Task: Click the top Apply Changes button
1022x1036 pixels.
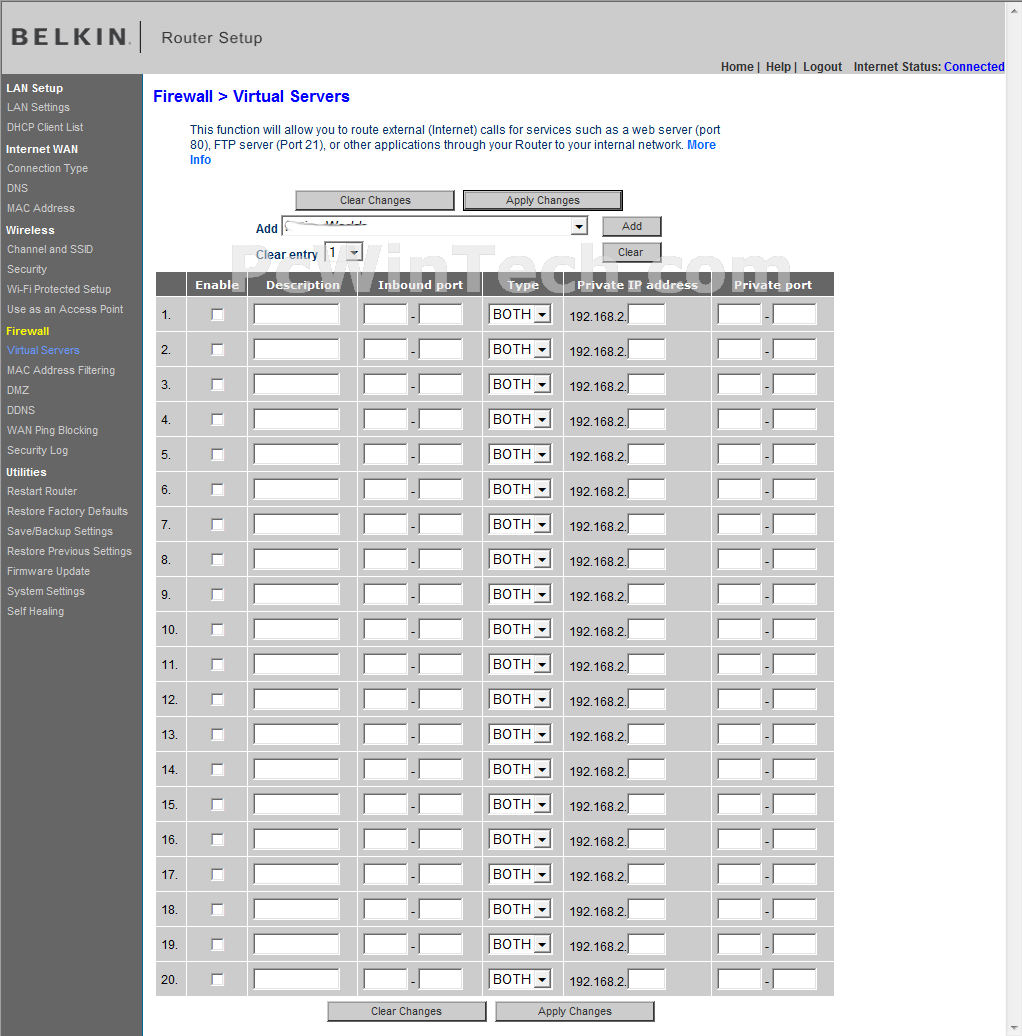Action: [x=542, y=200]
